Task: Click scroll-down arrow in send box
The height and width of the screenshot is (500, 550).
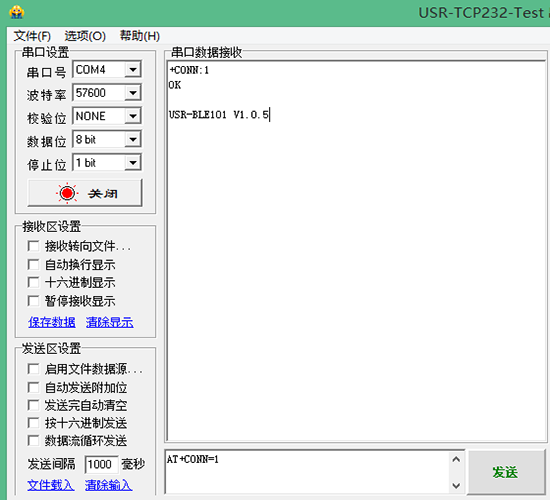Action: click(456, 486)
